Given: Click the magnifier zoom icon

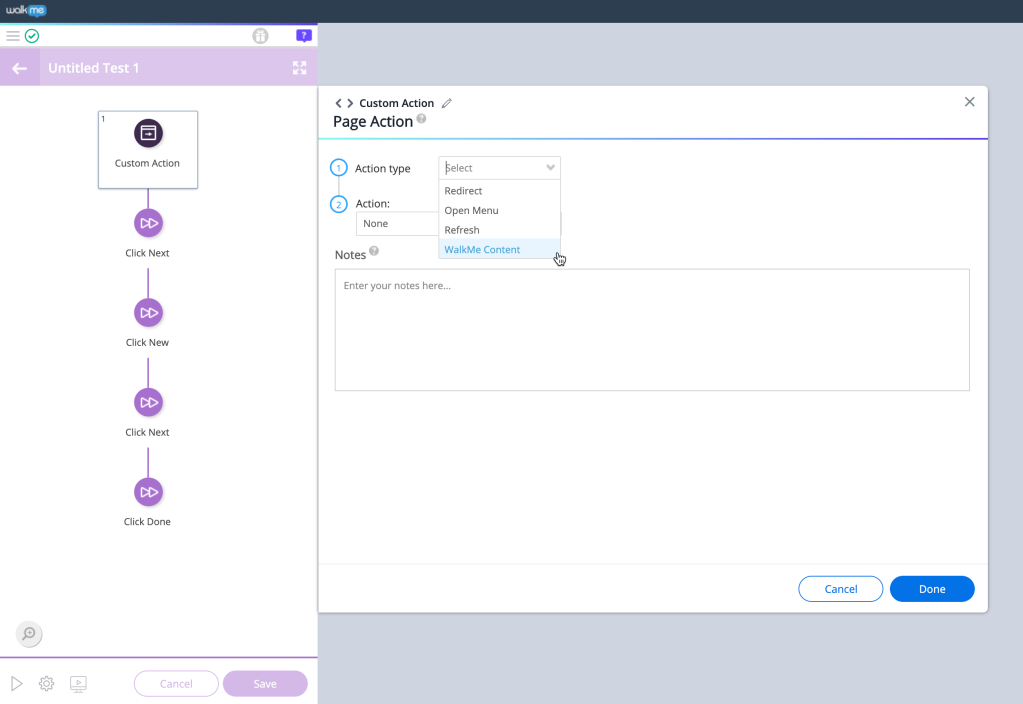Looking at the screenshot, I should click(29, 633).
